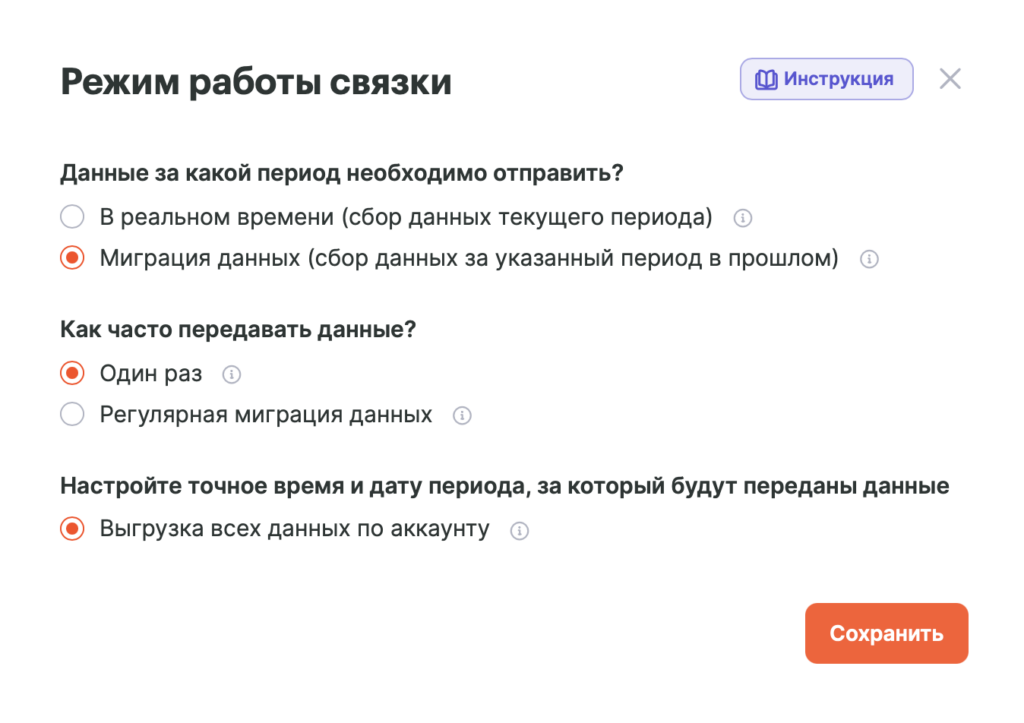
Task: Click info icon beside 'В реальном времени'
Action: [x=743, y=218]
